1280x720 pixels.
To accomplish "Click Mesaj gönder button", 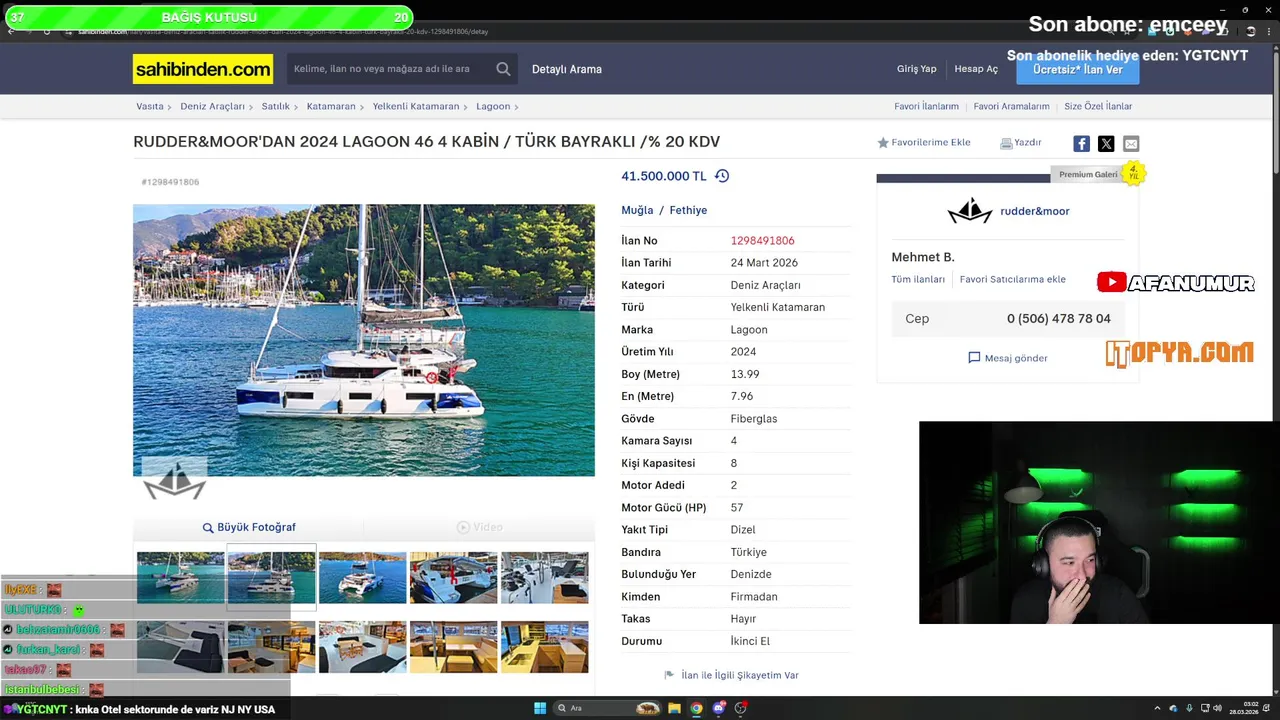I will tap(1008, 358).
